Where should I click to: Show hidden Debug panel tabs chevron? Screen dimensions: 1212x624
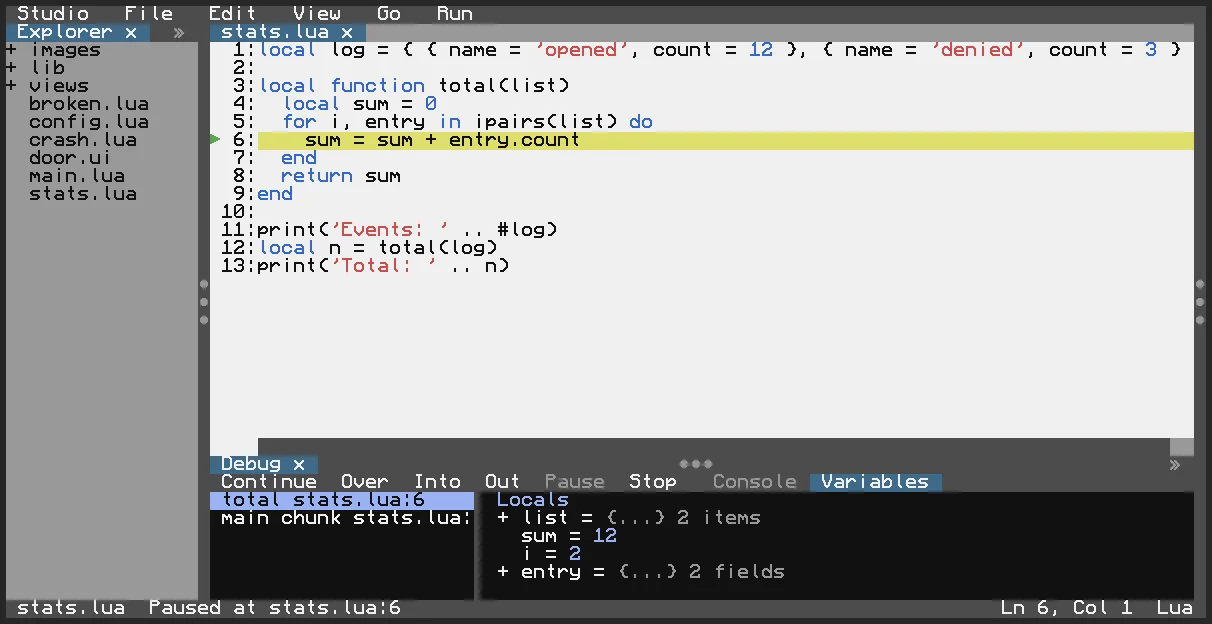(x=1175, y=464)
